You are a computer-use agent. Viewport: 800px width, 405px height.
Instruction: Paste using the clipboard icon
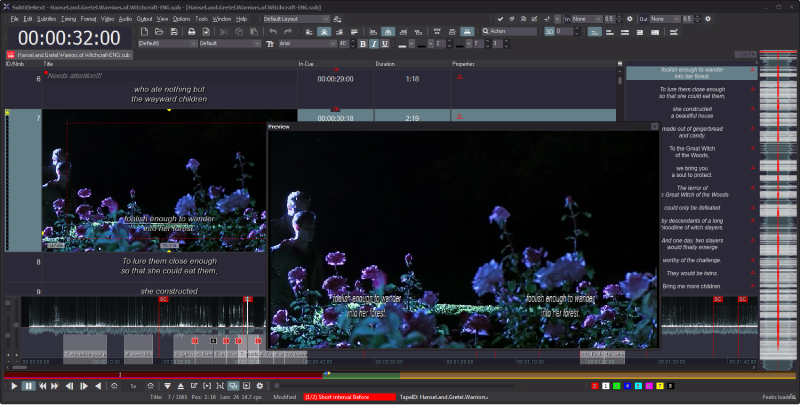tap(254, 32)
